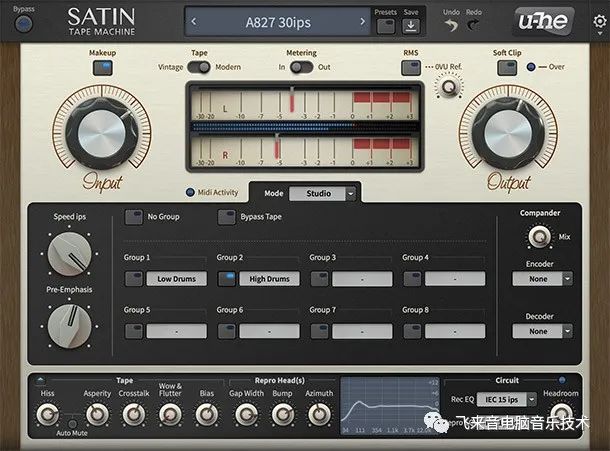
Task: Click the Group 3 name field
Action: coord(362,279)
